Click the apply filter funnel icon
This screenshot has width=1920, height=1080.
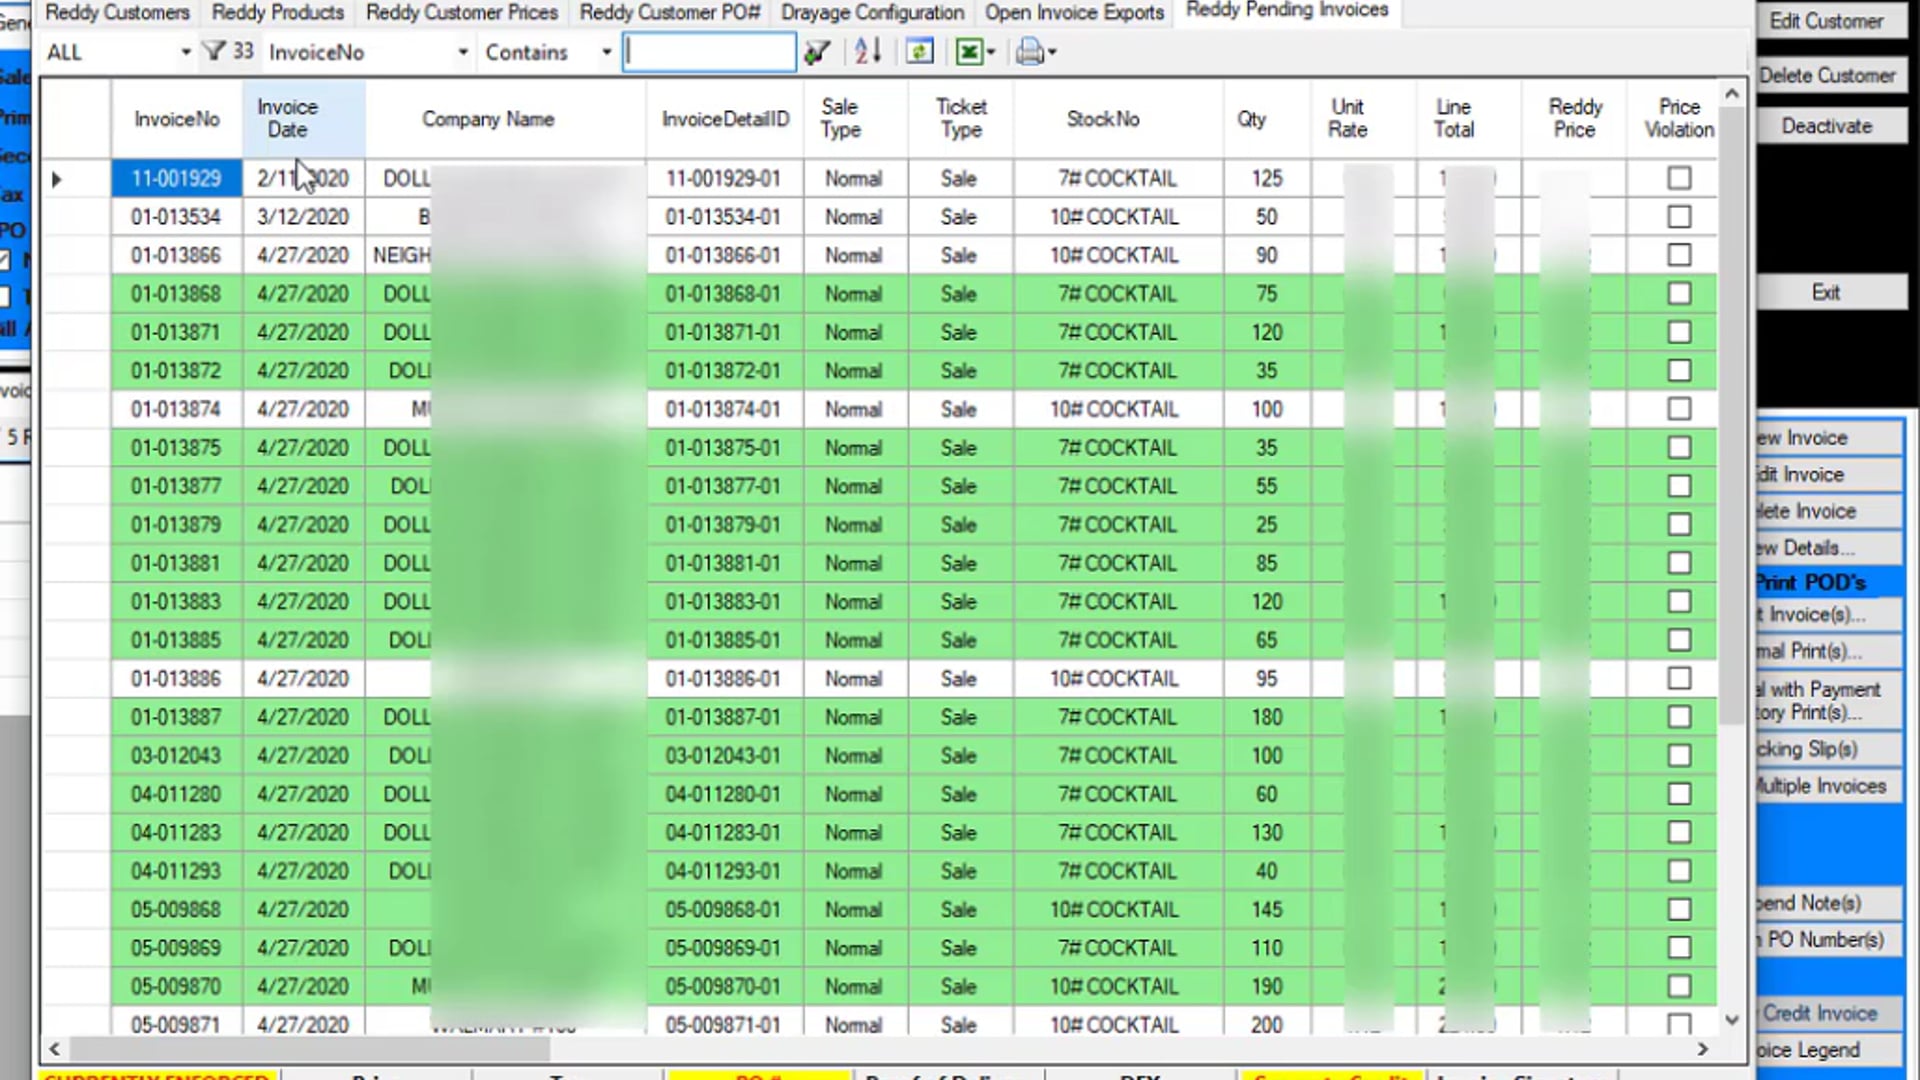click(x=817, y=52)
